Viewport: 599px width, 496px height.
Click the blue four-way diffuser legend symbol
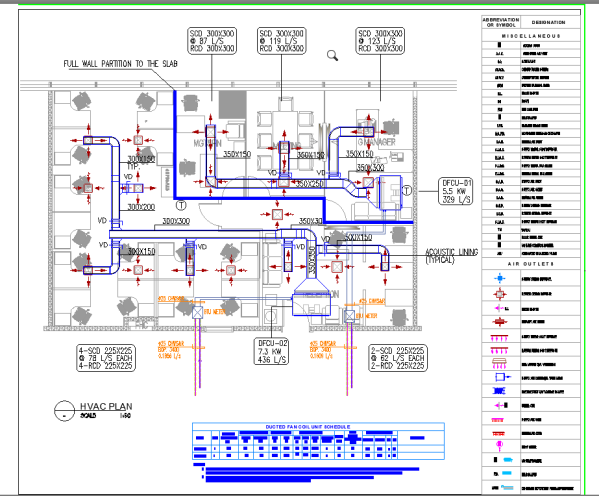coord(499,279)
